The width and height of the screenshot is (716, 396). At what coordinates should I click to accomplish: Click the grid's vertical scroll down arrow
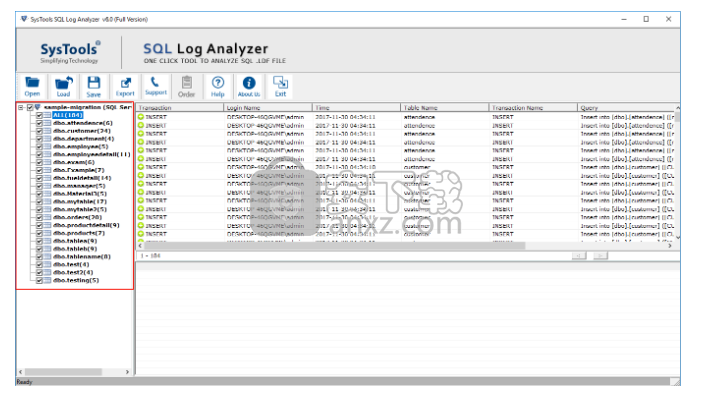click(x=678, y=237)
